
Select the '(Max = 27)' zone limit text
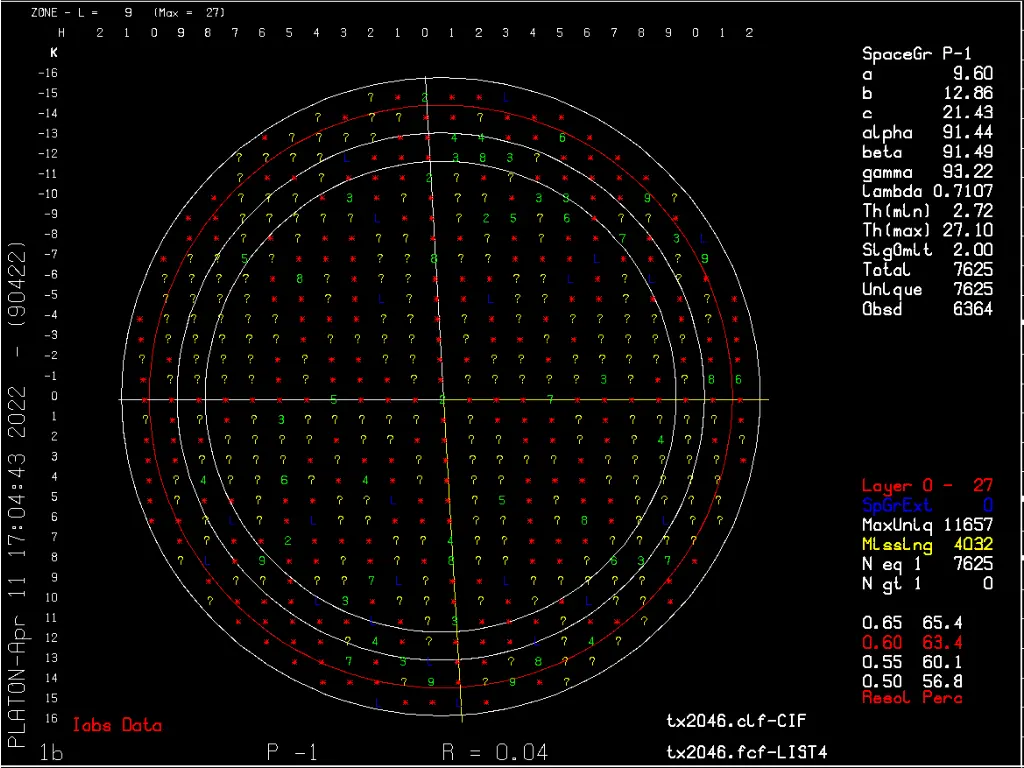coord(189,12)
